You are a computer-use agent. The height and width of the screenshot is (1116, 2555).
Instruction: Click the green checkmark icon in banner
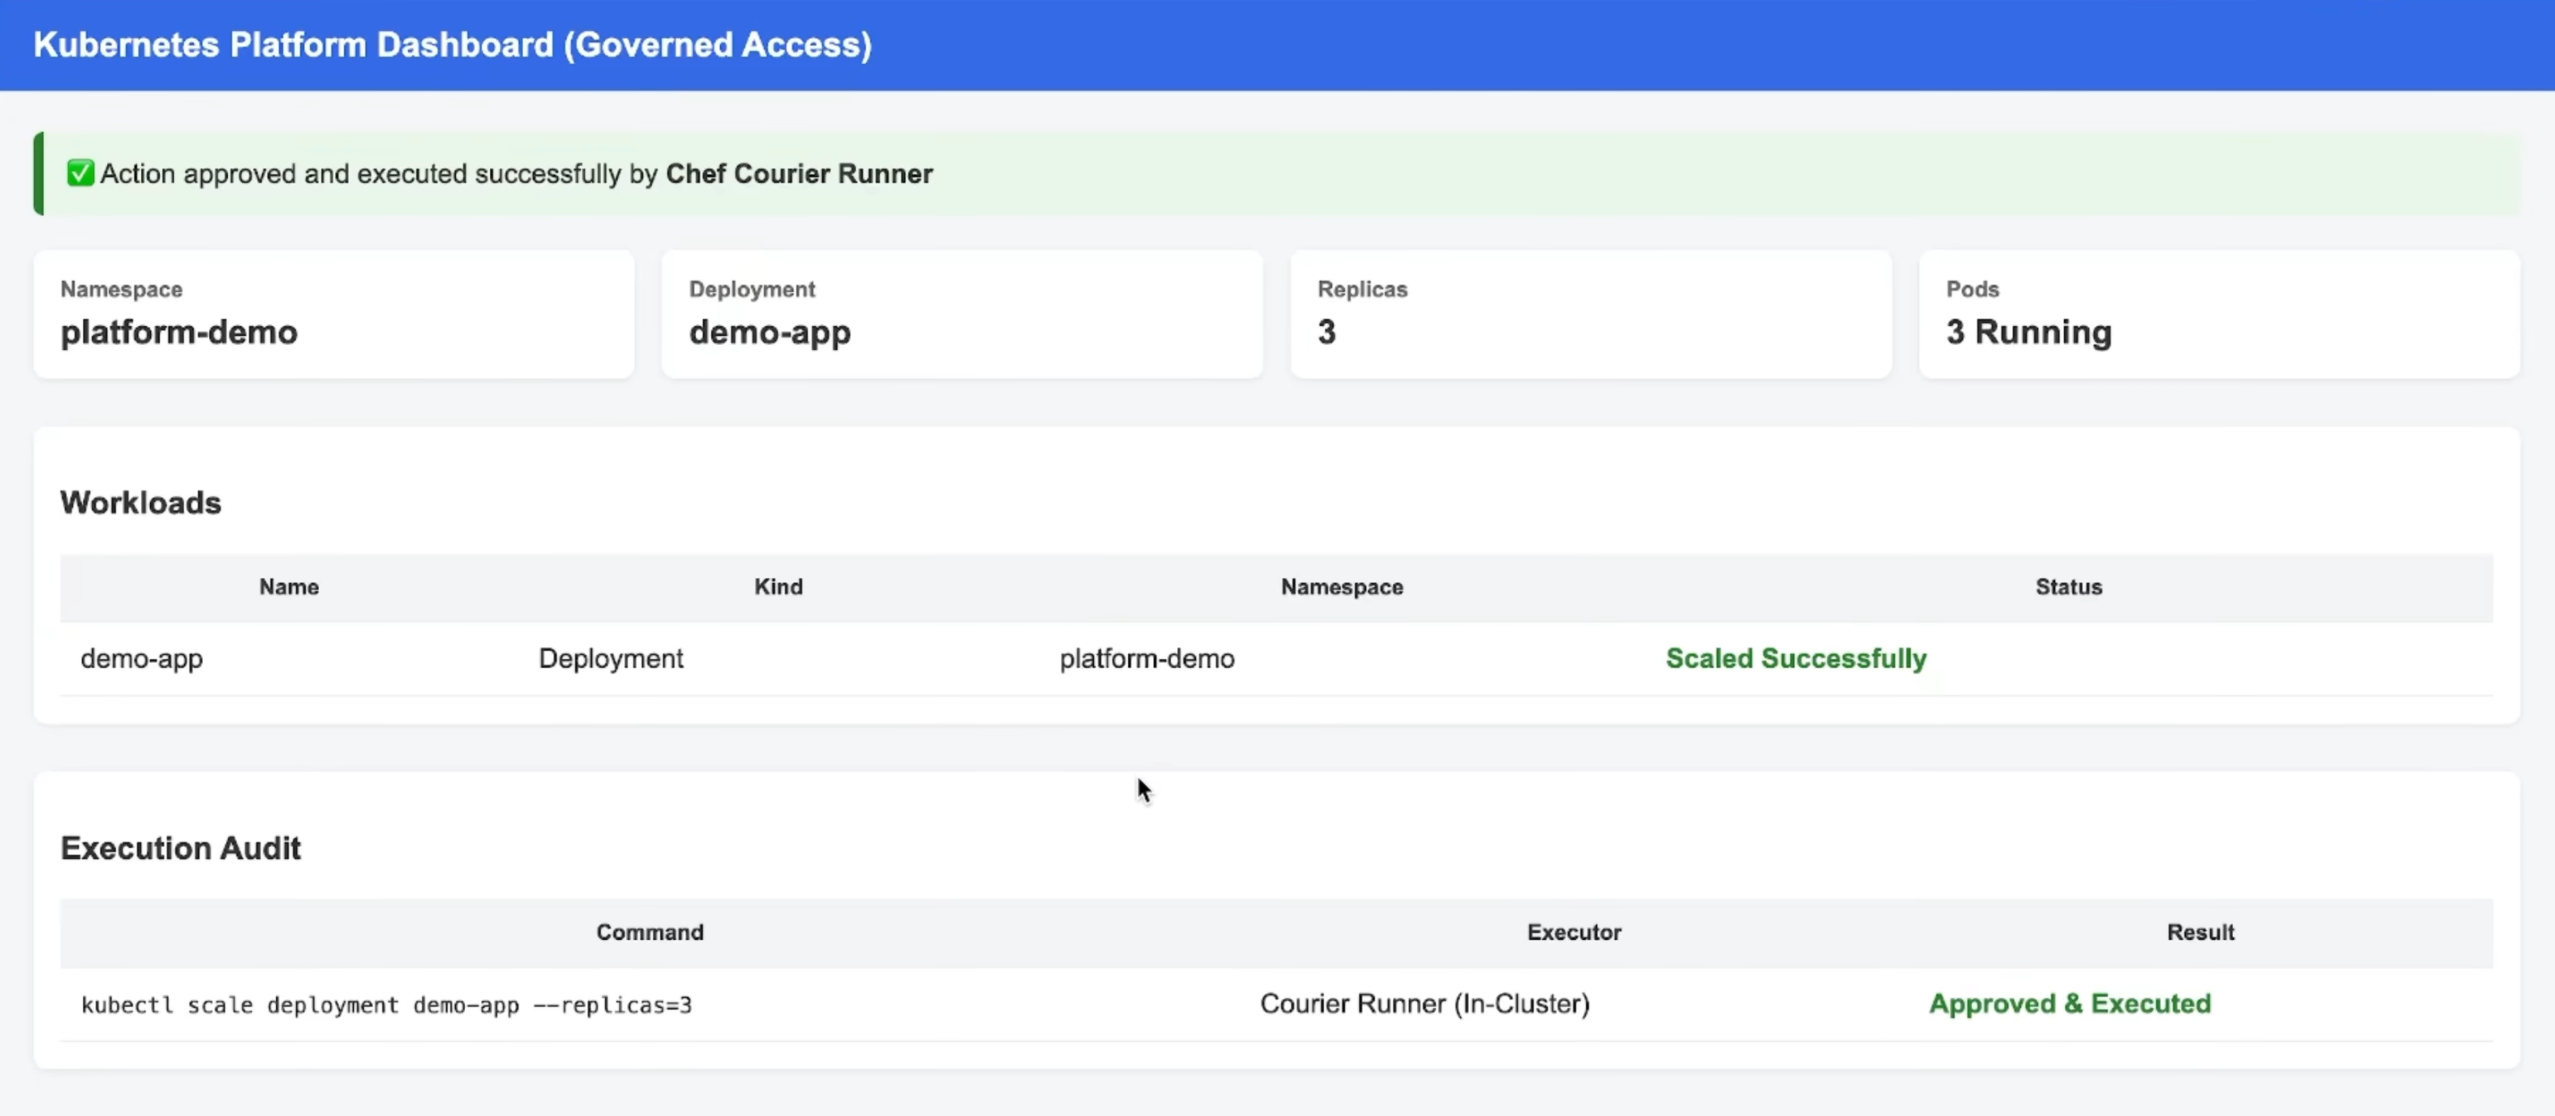80,173
